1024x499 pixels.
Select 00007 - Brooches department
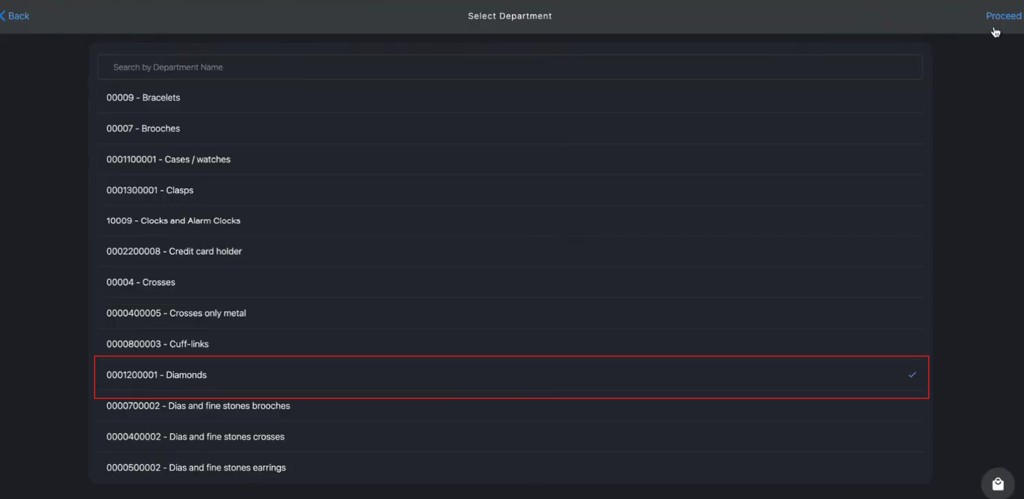[x=509, y=129]
